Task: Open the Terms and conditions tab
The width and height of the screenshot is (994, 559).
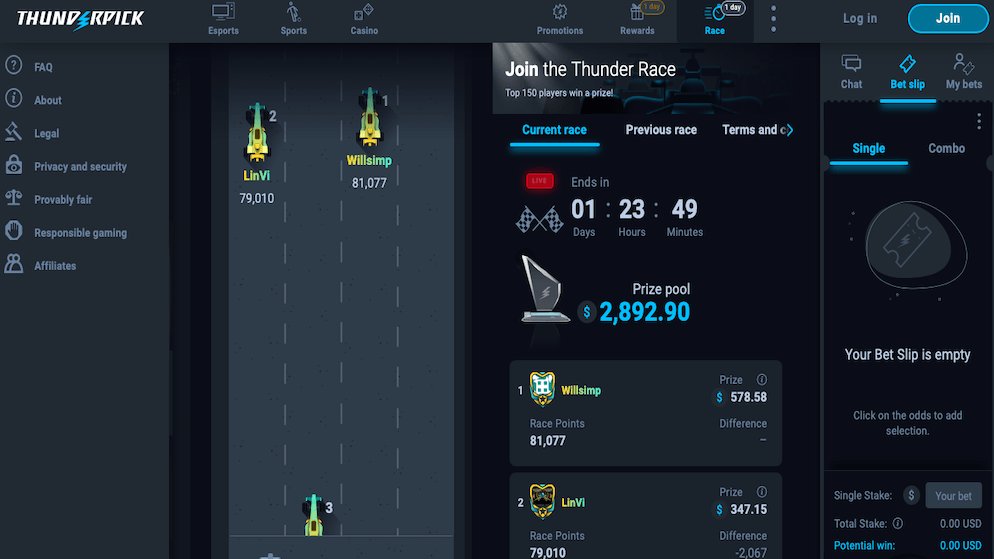Action: click(752, 130)
